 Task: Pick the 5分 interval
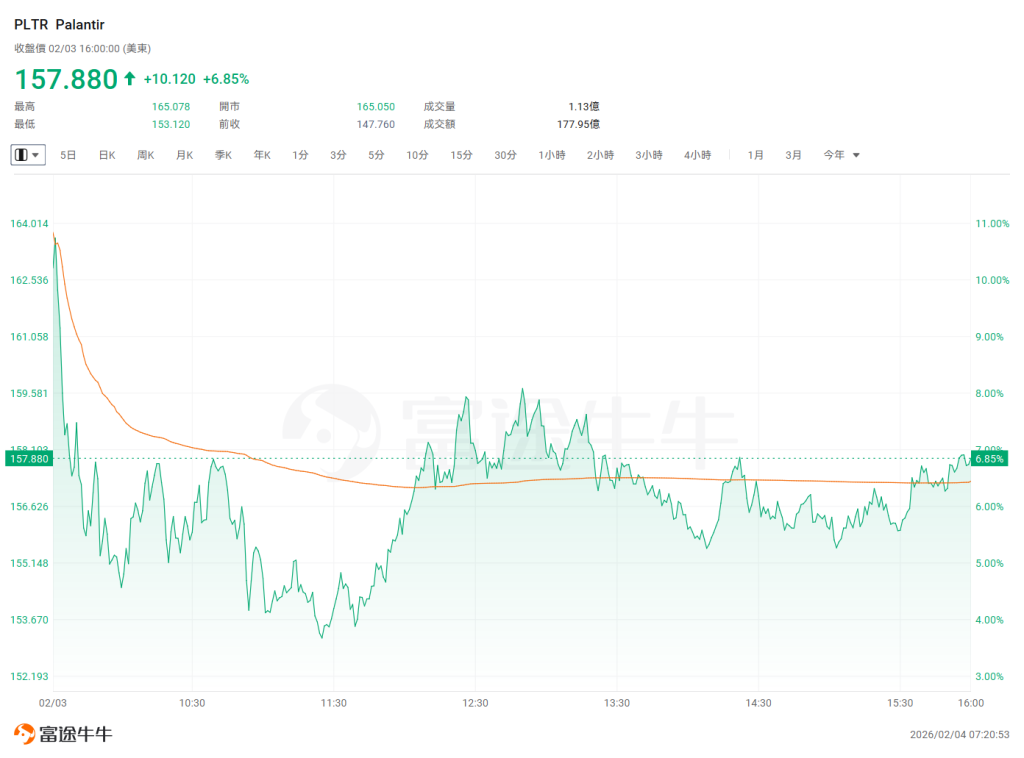point(376,155)
